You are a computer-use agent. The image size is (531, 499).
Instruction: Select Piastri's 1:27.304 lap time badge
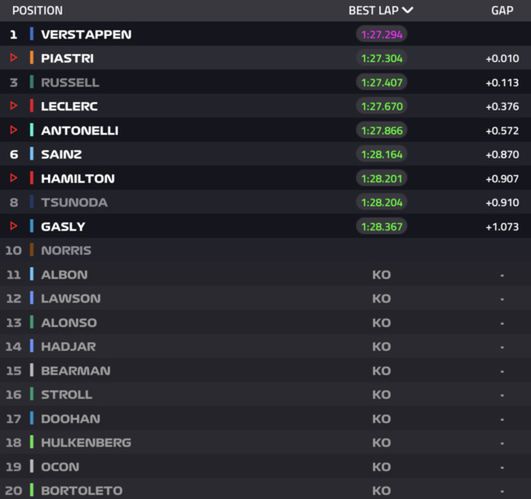[382, 58]
